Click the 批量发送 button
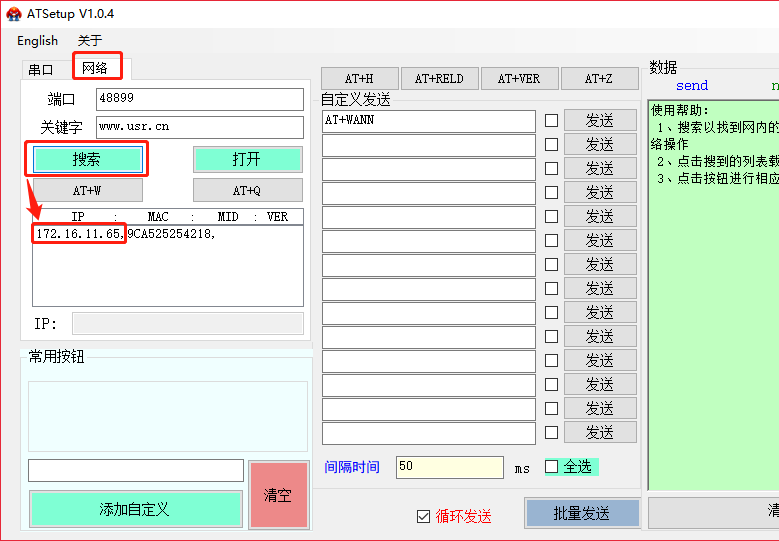 [x=582, y=513]
